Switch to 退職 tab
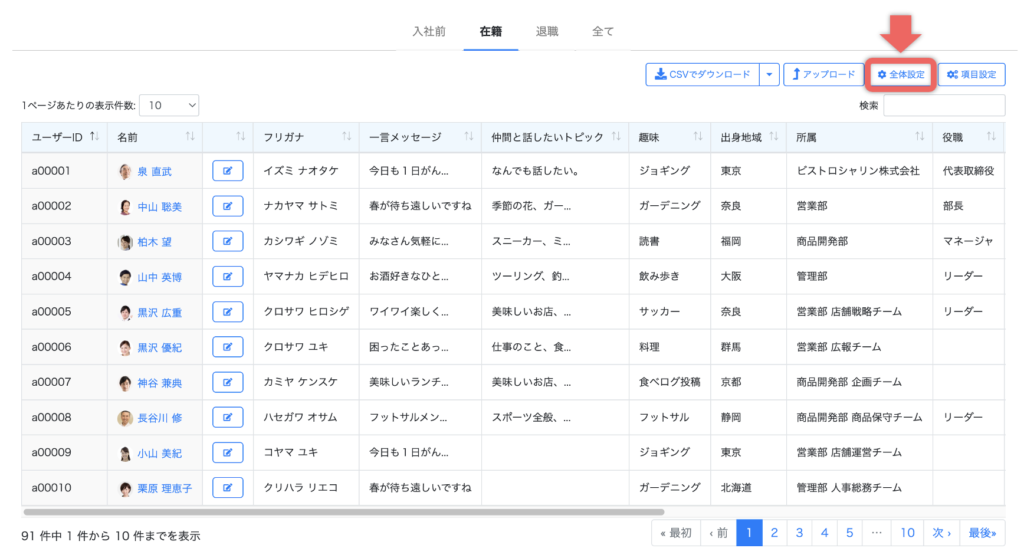The height and width of the screenshot is (558, 1024). click(547, 31)
